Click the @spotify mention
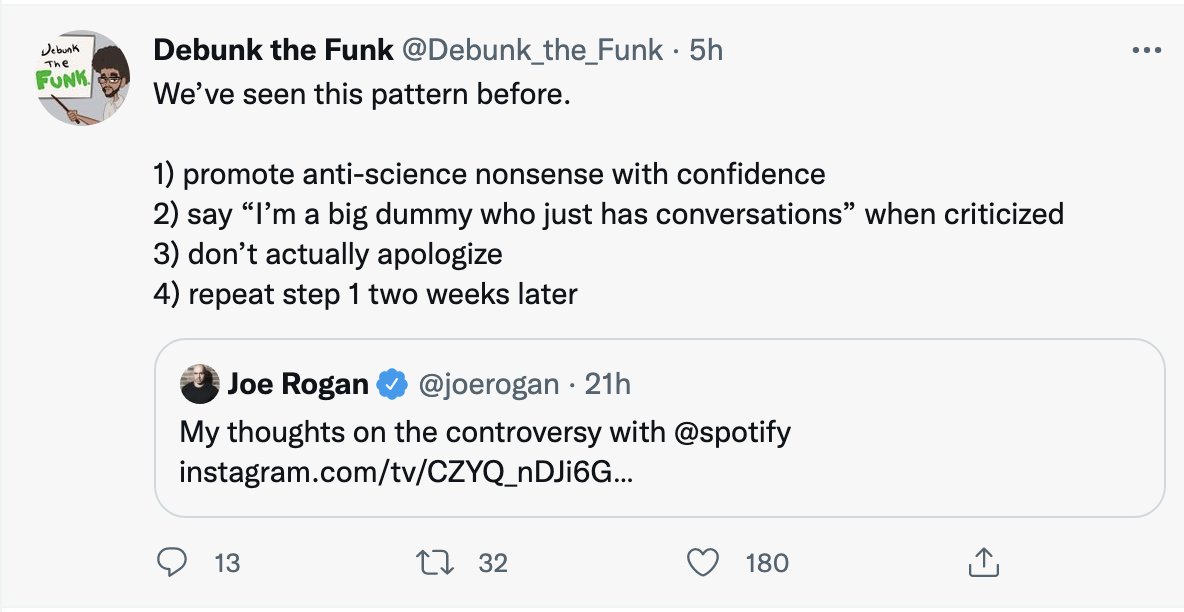 (x=731, y=433)
